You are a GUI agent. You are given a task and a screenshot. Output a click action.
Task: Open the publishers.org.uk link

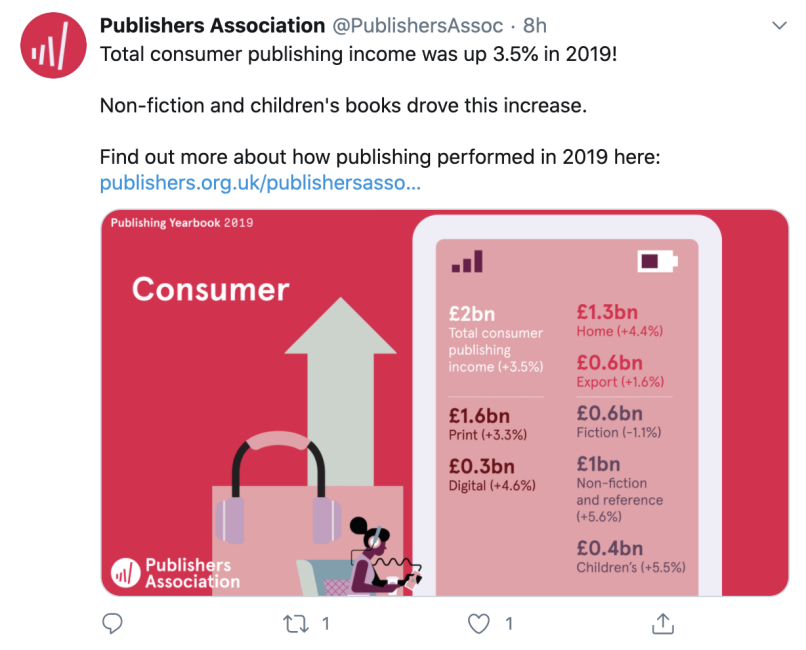click(260, 184)
